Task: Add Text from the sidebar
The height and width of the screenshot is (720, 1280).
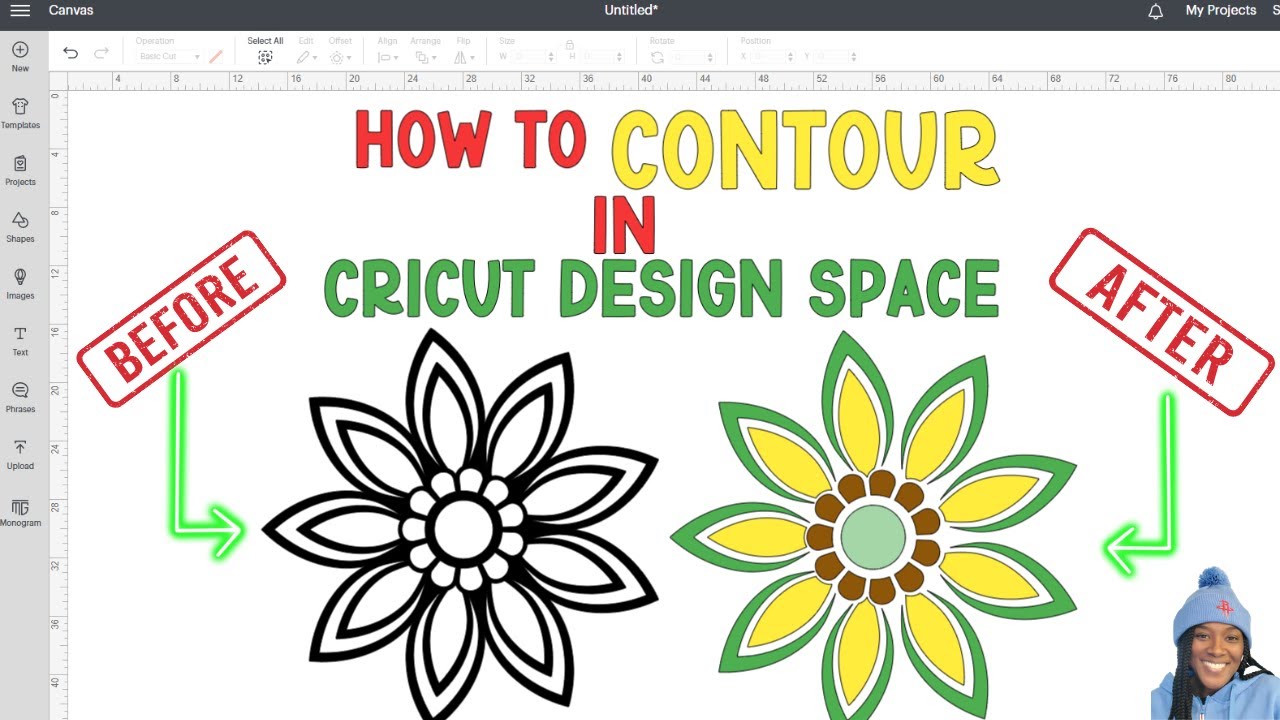Action: click(x=20, y=340)
